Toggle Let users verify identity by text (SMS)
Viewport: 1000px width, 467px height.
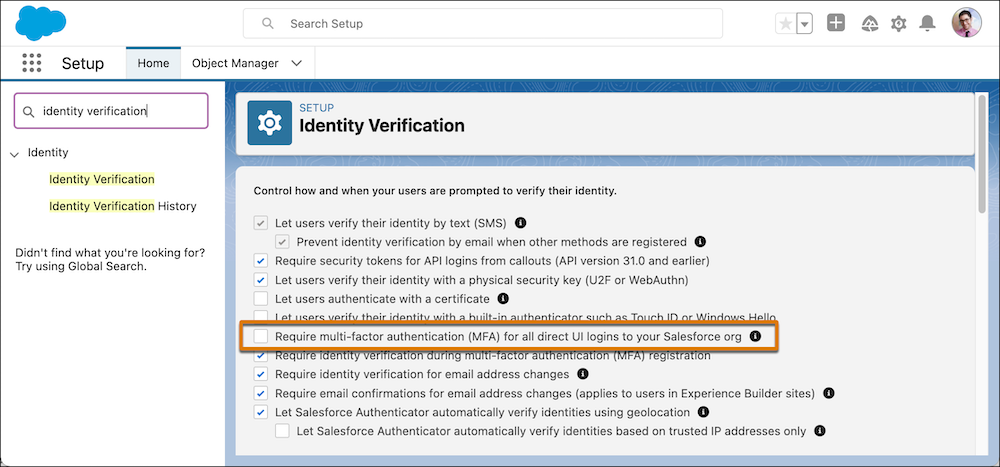tap(261, 223)
